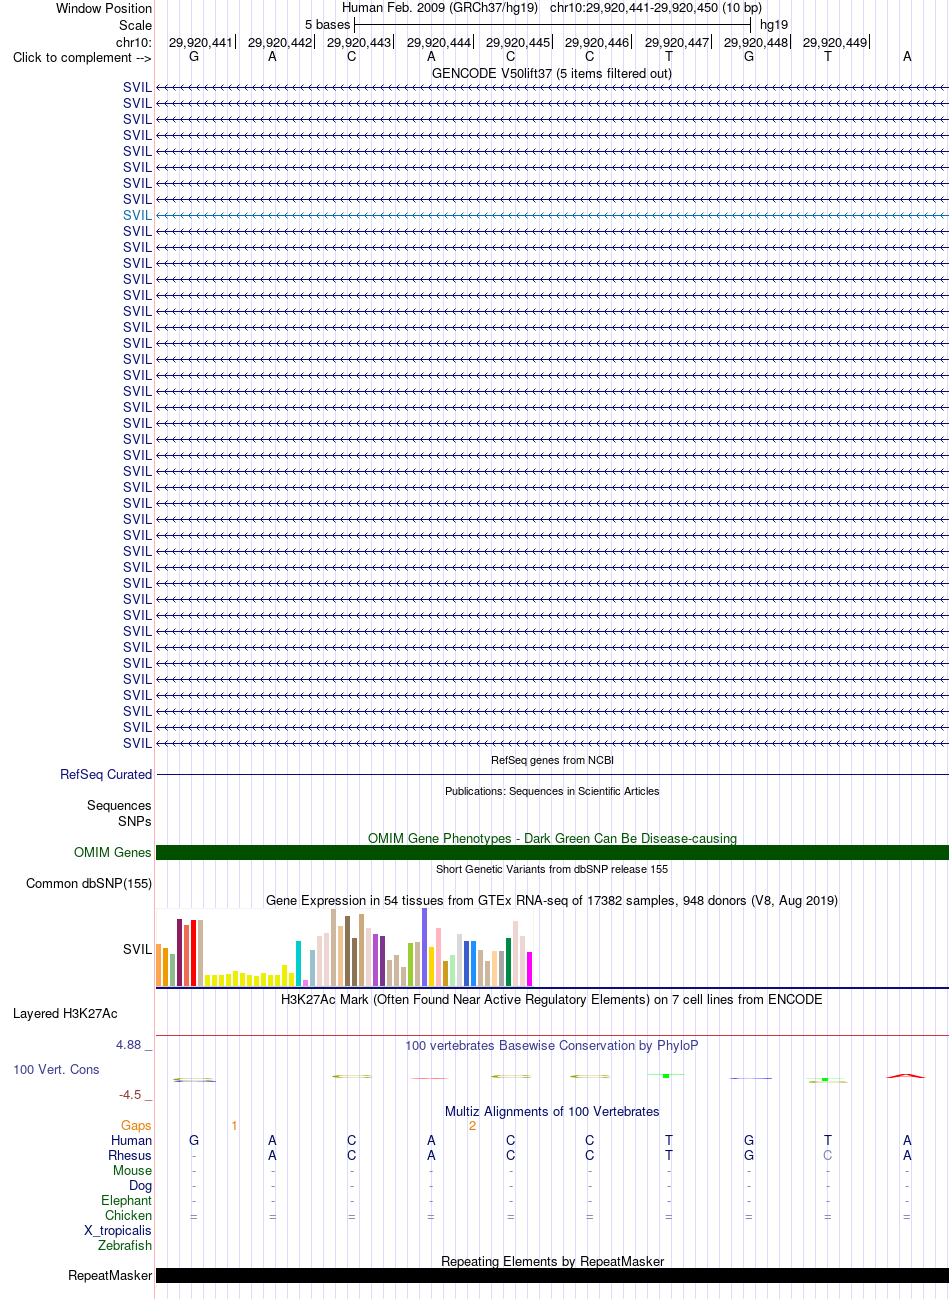This screenshot has width=950, height=1299.
Task: Click SVIL label beside GTEx bar chart
Action: coord(138,949)
